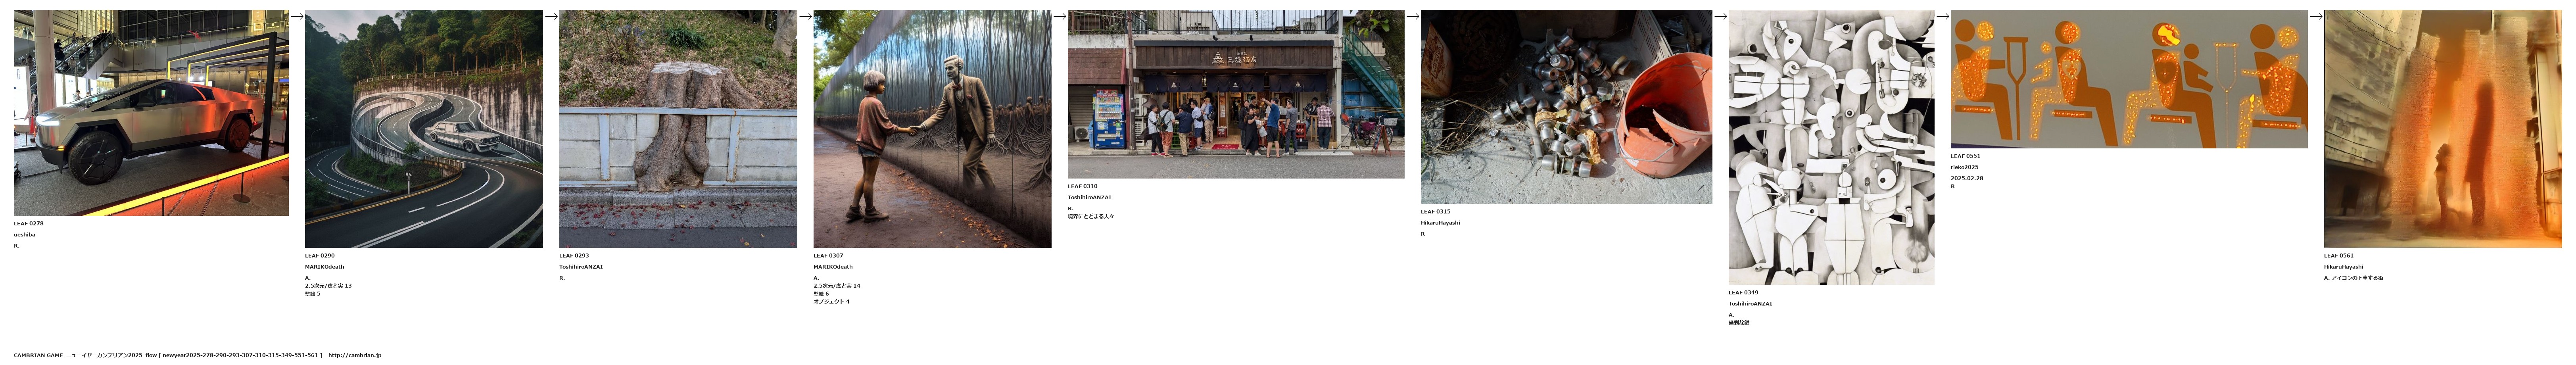The height and width of the screenshot is (365, 2576).
Task: Open the orange bucket and doorknobs photo
Action: point(1566,107)
